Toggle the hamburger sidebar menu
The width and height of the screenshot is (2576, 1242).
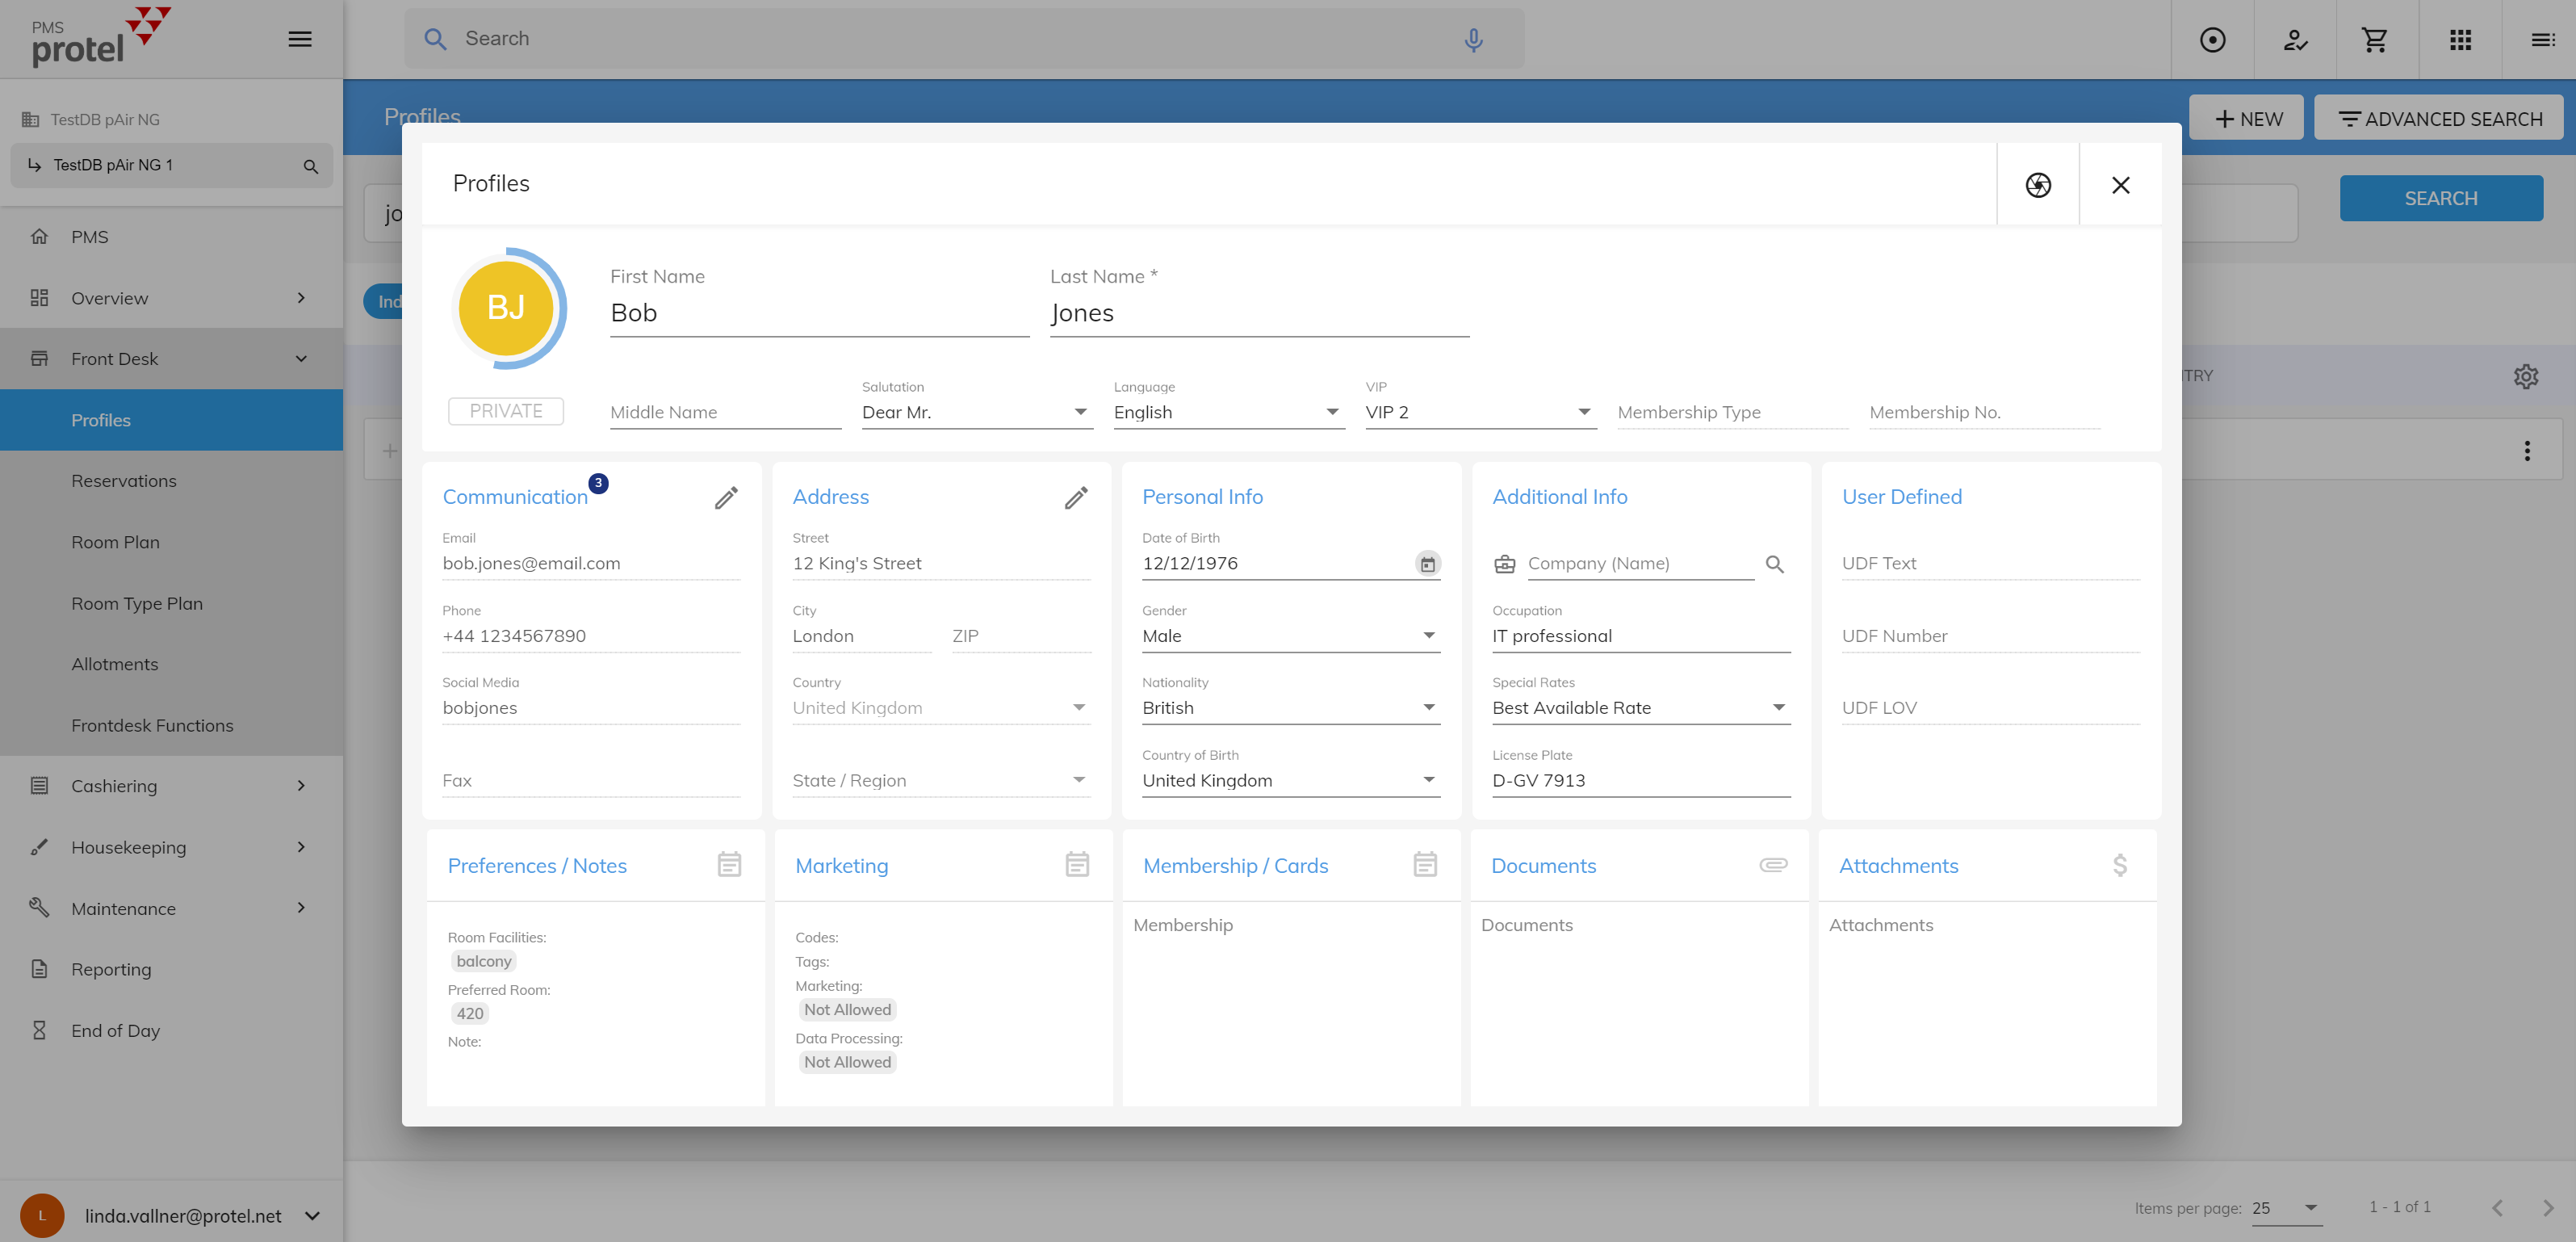click(300, 40)
